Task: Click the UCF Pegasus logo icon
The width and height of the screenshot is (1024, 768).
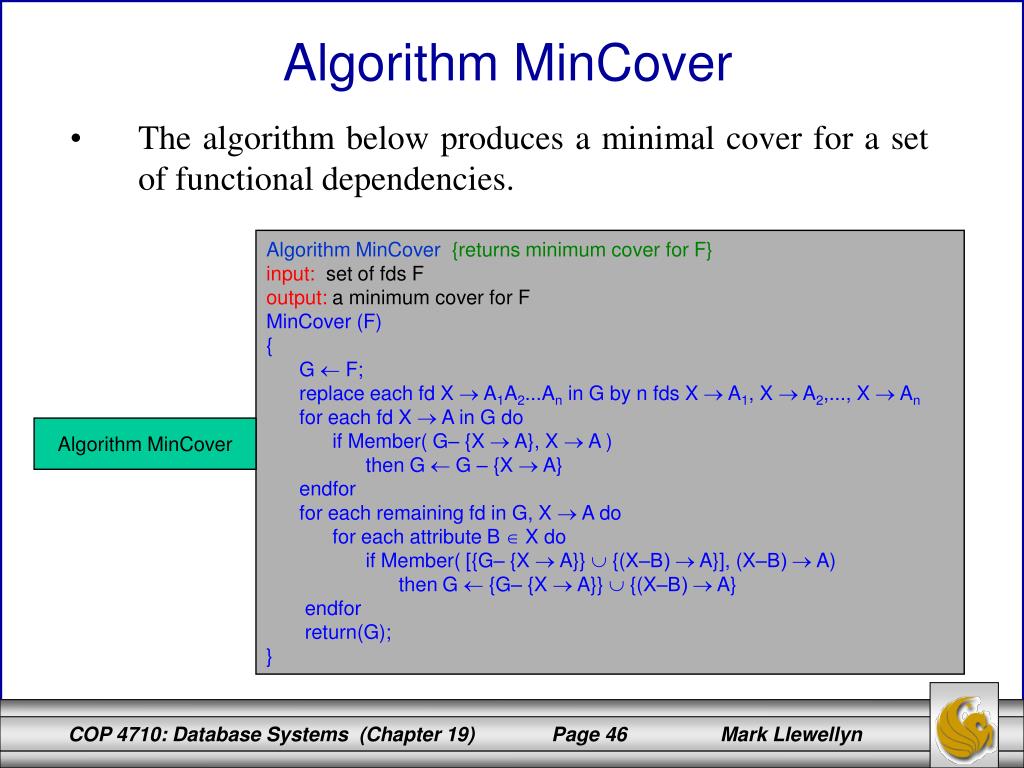Action: click(x=964, y=726)
